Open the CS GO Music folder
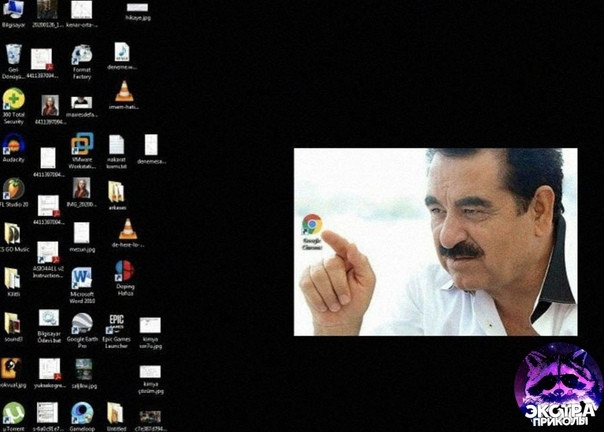Viewport: 604px width, 432px height. click(x=13, y=233)
